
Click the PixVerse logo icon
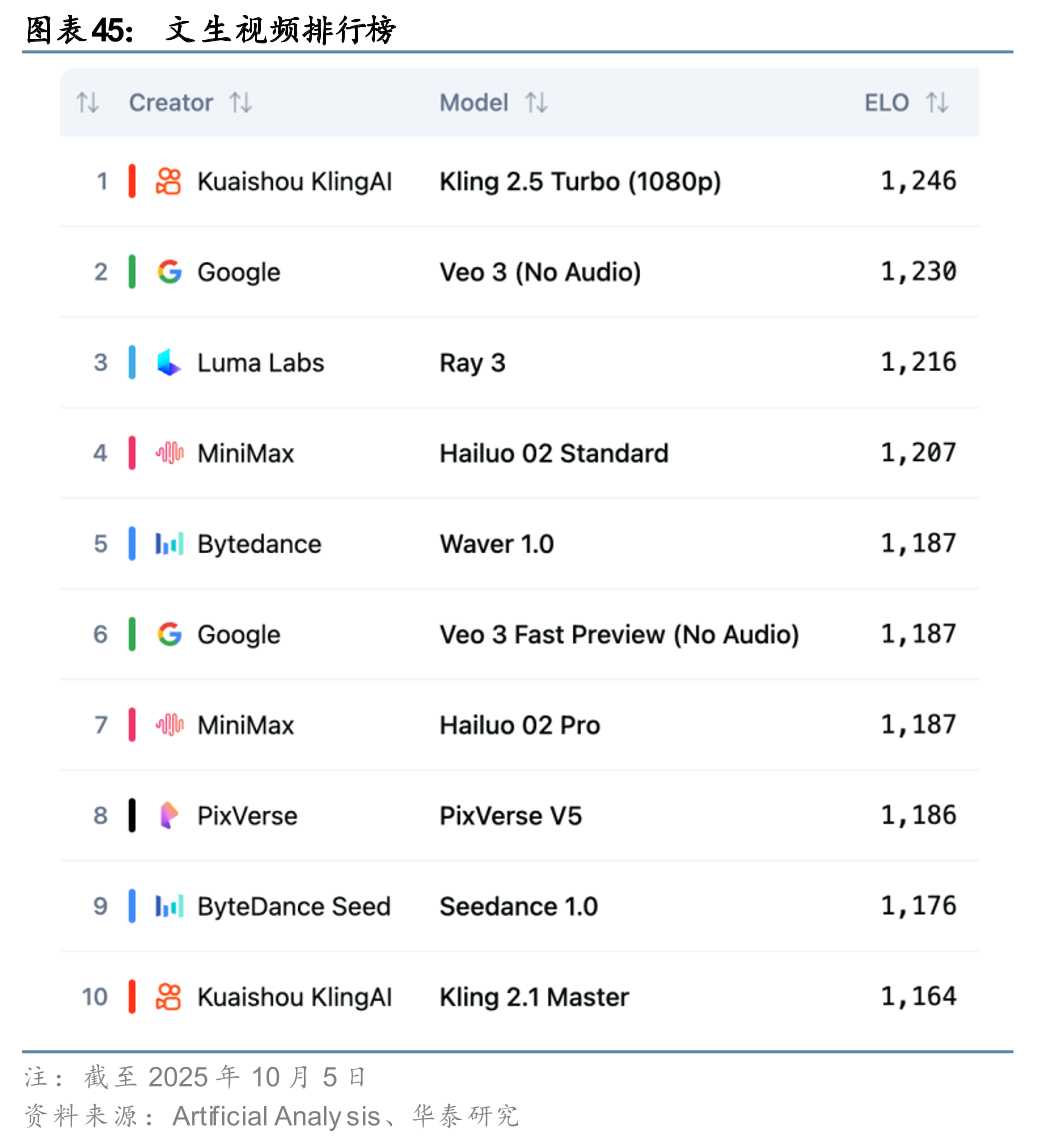pos(169,815)
